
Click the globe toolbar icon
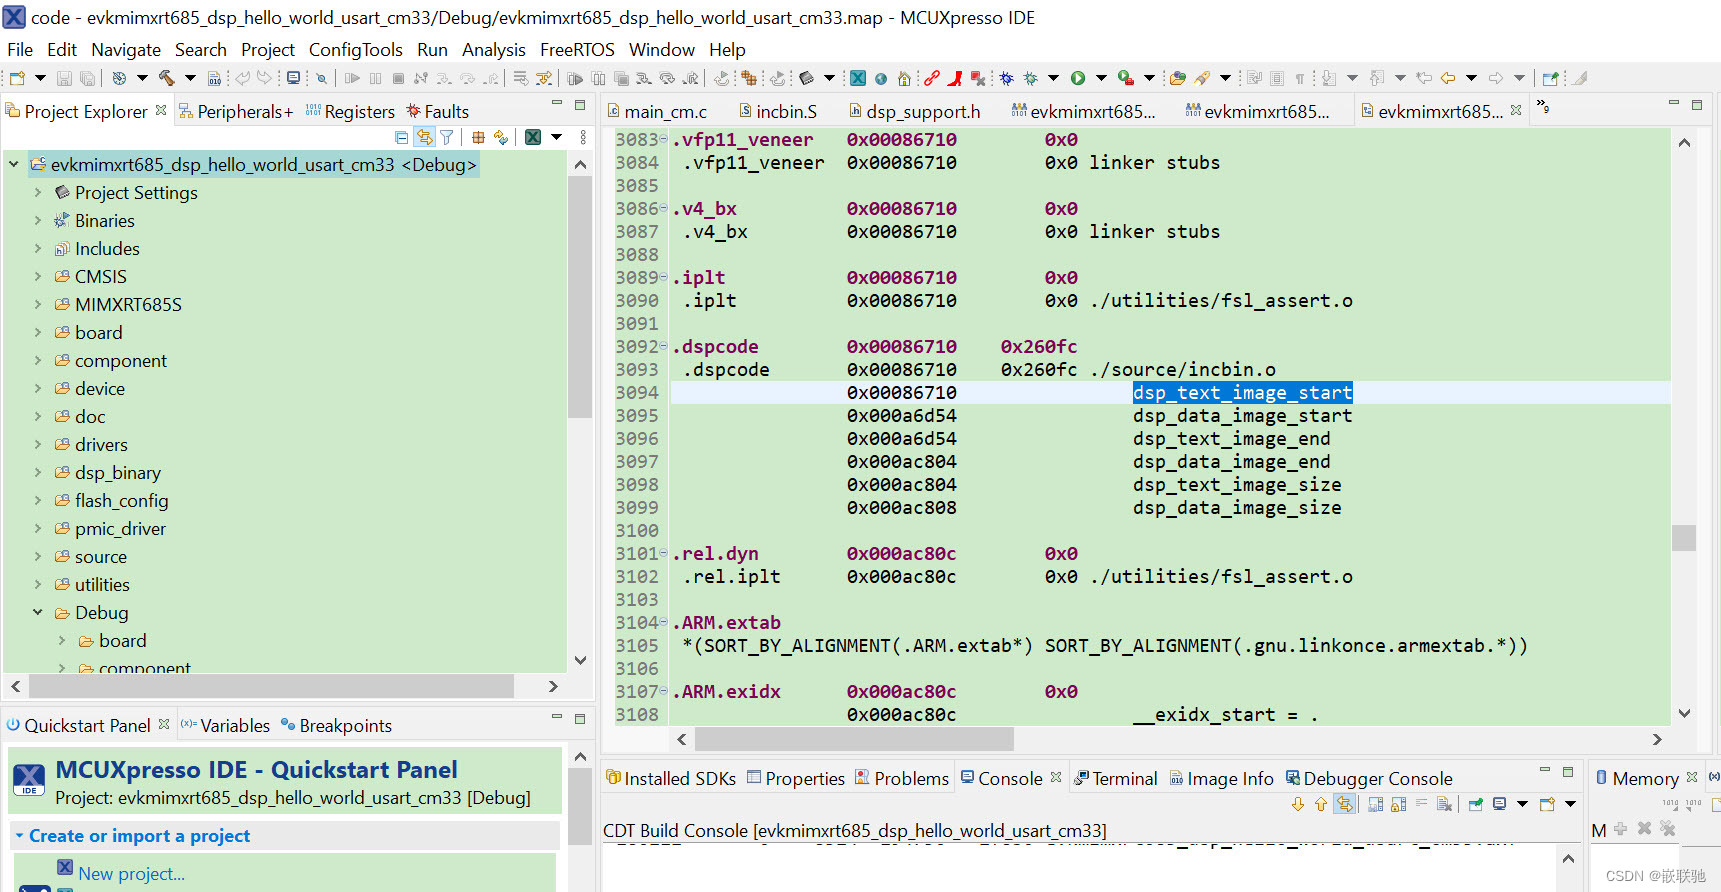click(880, 78)
